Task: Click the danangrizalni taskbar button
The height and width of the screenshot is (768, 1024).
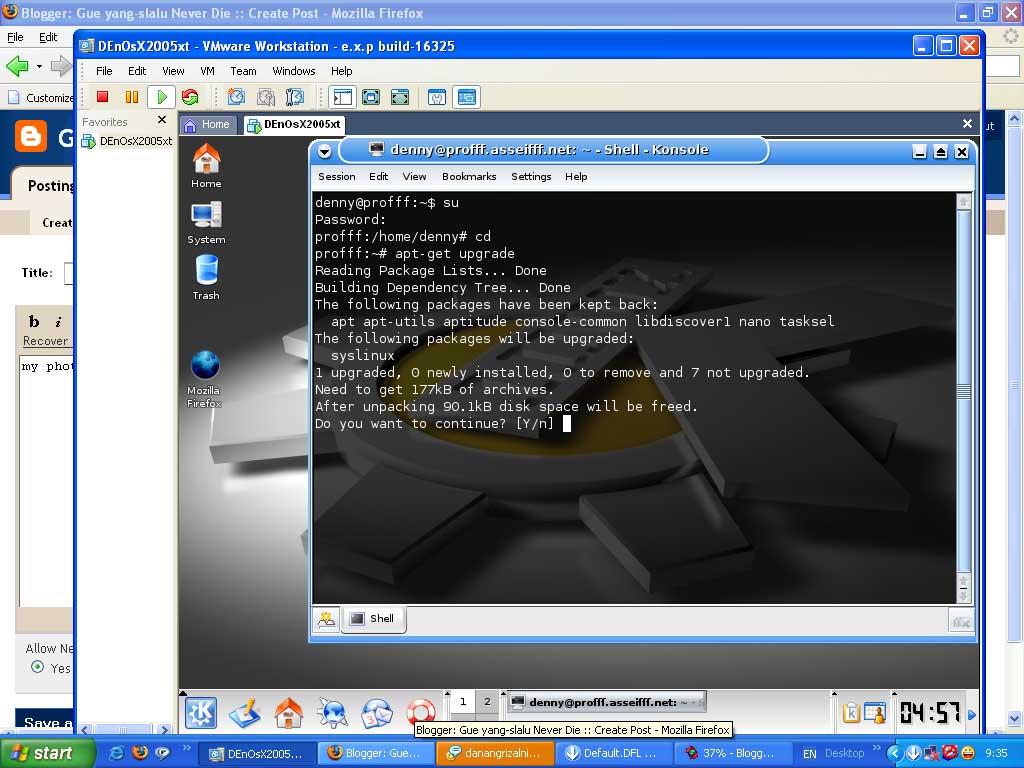Action: [x=495, y=754]
